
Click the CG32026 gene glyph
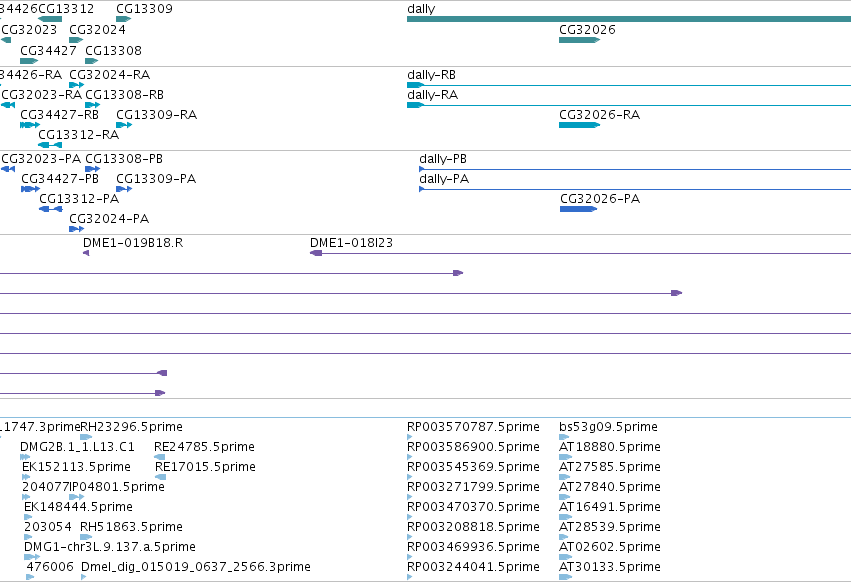point(579,40)
